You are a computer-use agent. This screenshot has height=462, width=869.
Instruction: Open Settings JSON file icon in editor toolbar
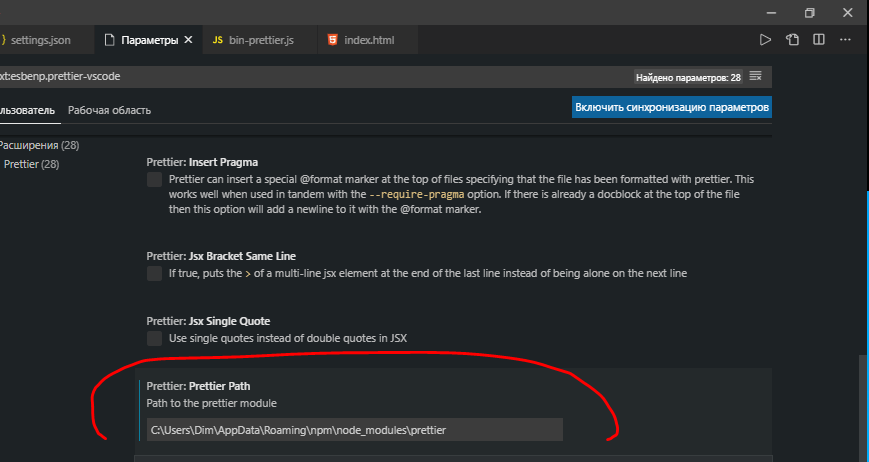[793, 40]
